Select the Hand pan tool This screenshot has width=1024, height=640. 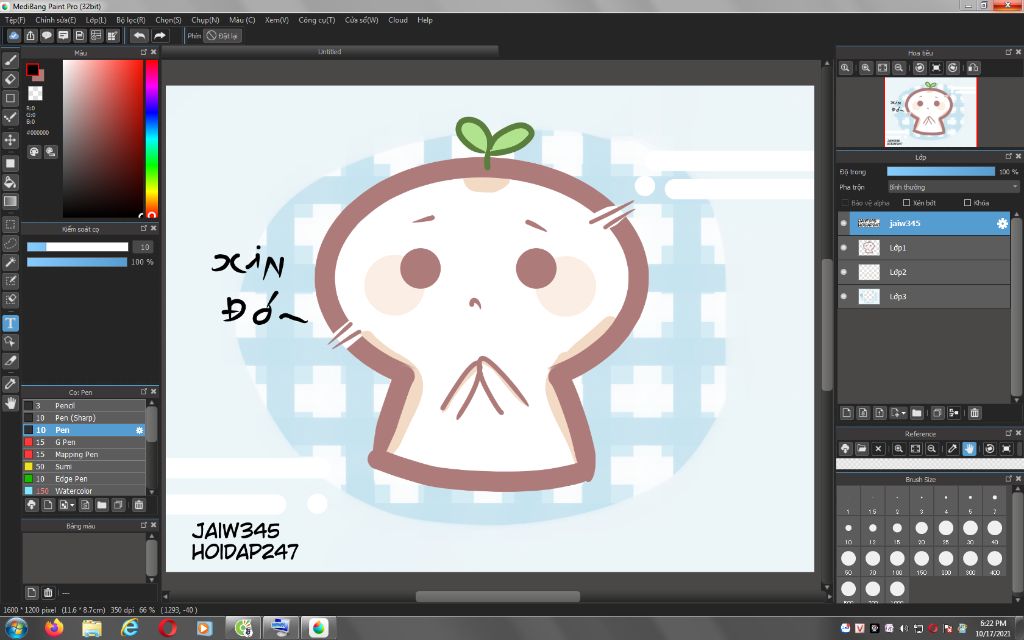point(10,403)
